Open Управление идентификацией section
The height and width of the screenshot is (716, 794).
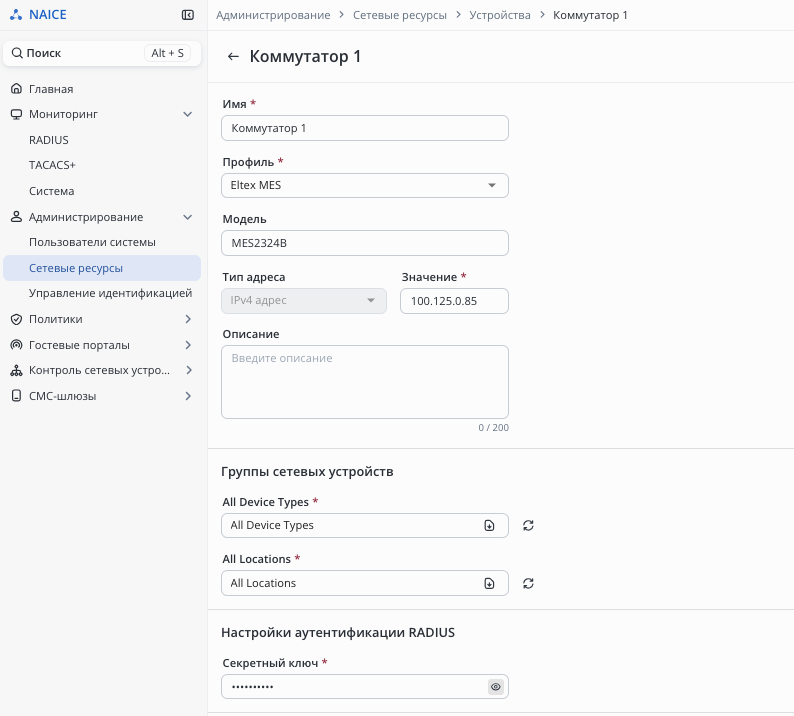[x=110, y=293]
